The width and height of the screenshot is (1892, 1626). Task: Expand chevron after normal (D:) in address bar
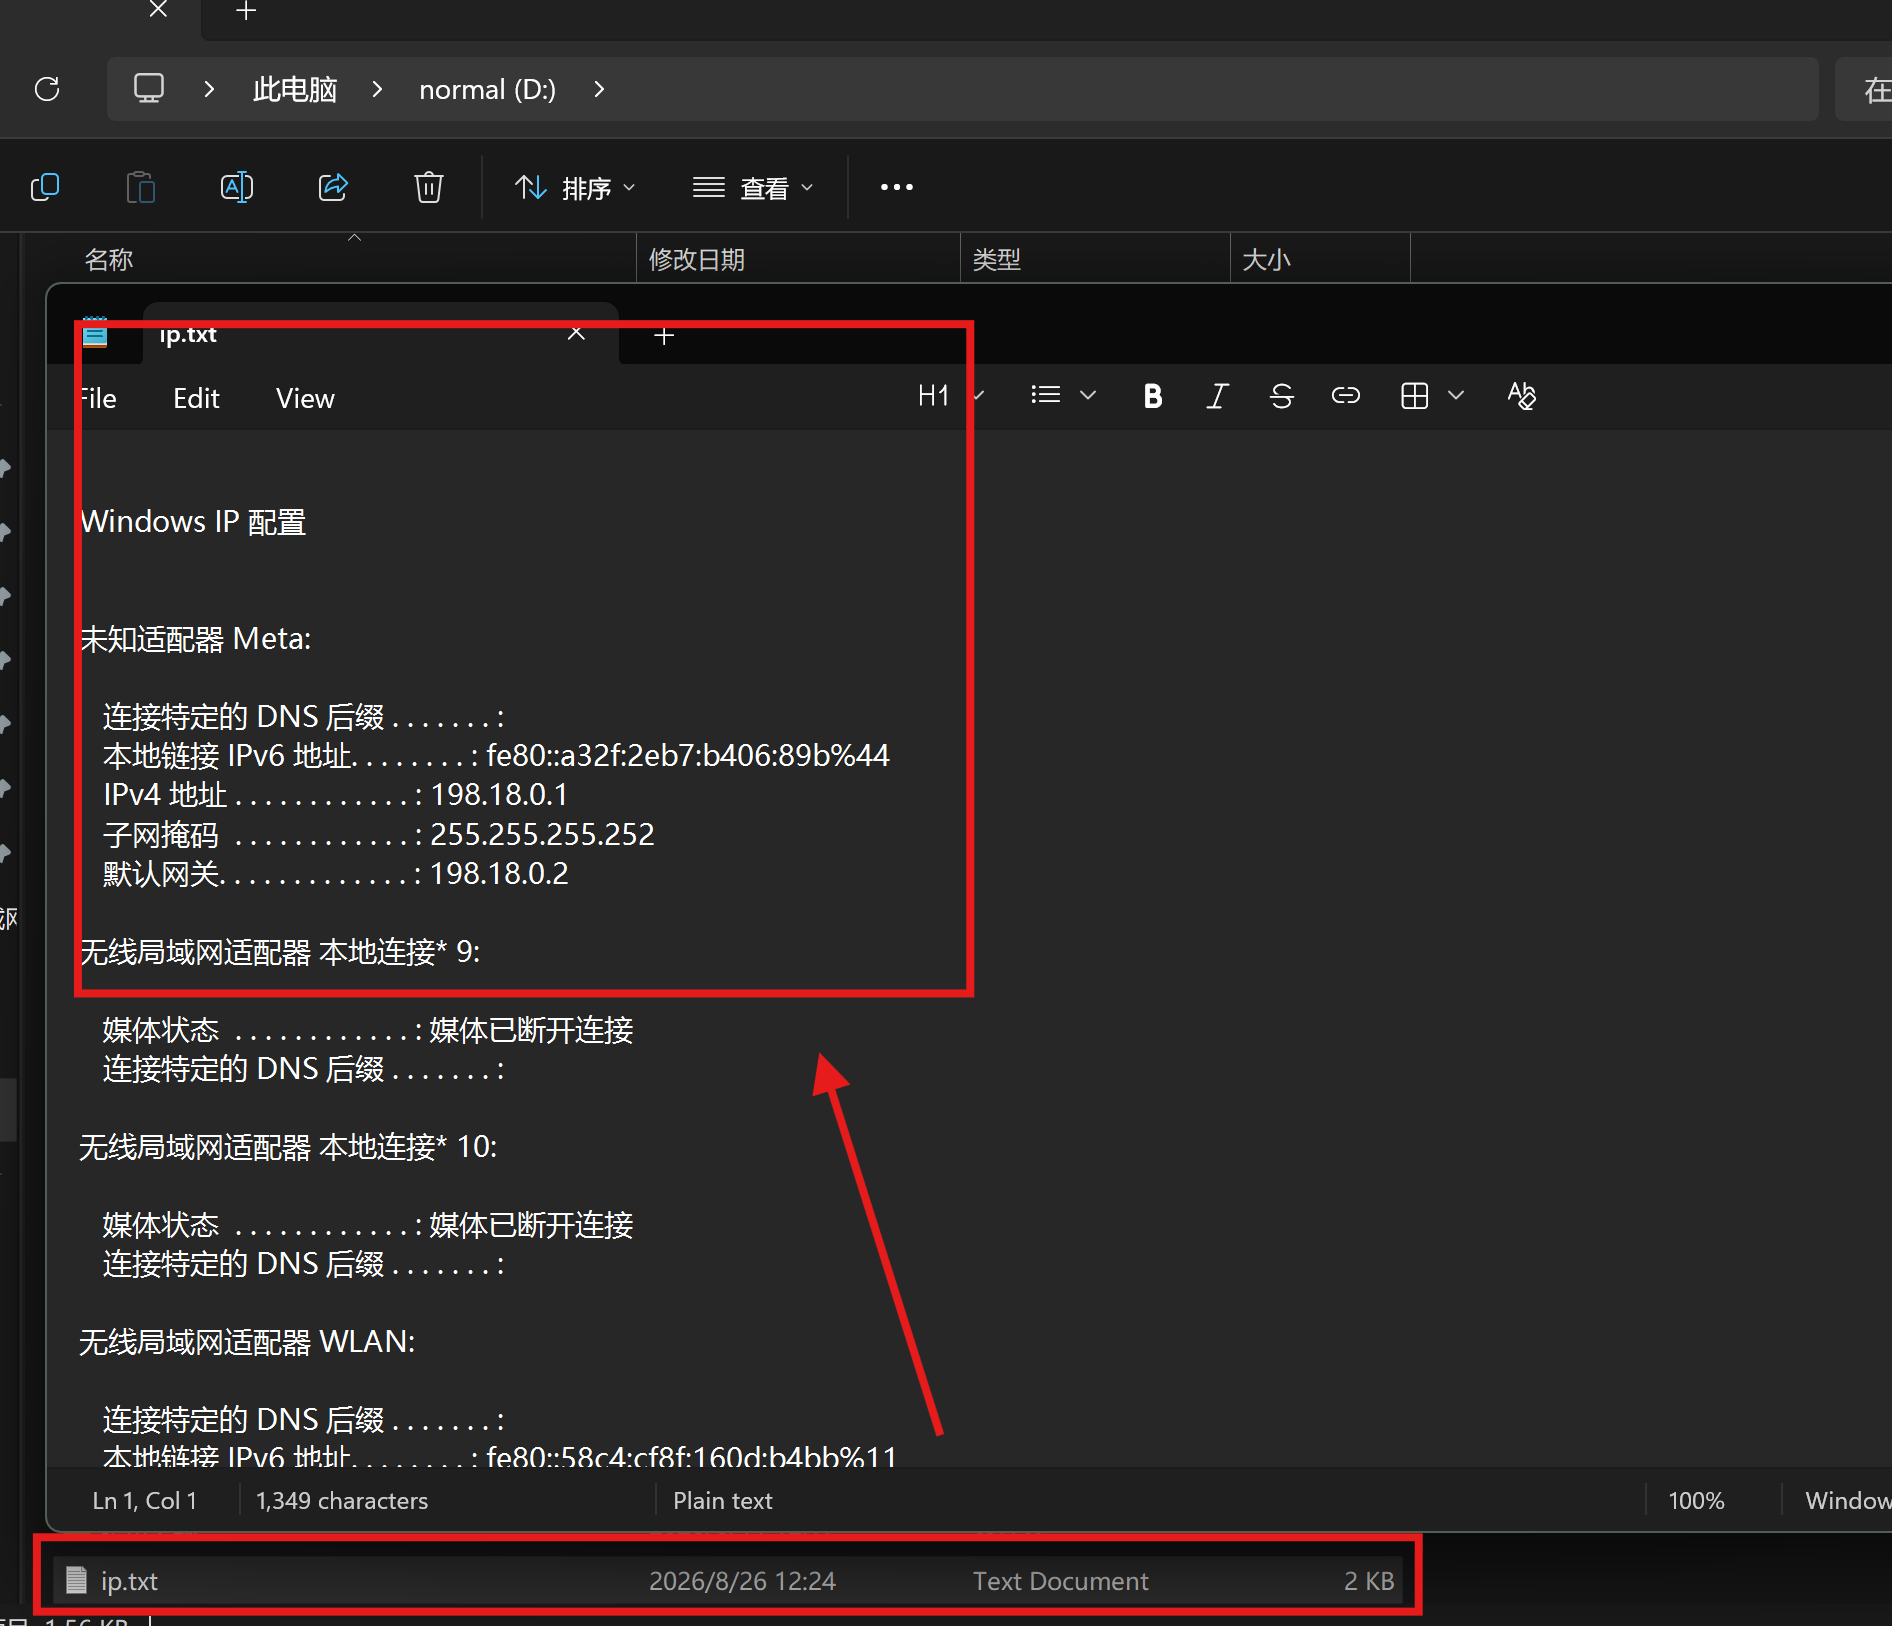point(599,89)
